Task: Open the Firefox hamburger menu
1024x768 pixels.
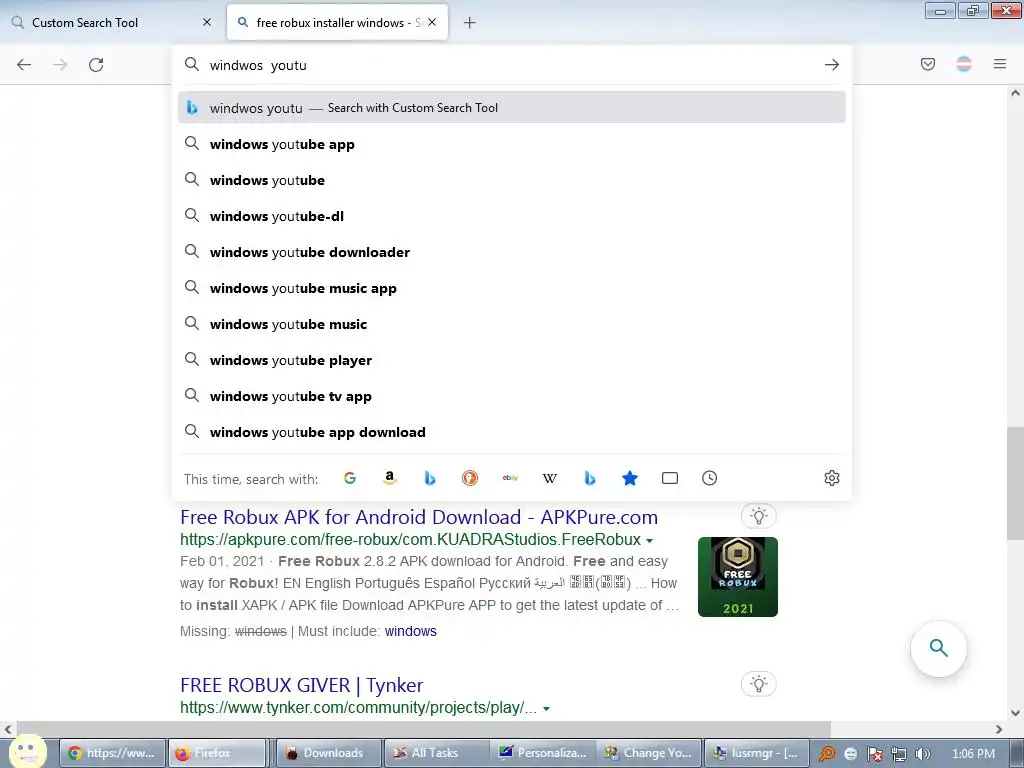Action: point(1000,64)
